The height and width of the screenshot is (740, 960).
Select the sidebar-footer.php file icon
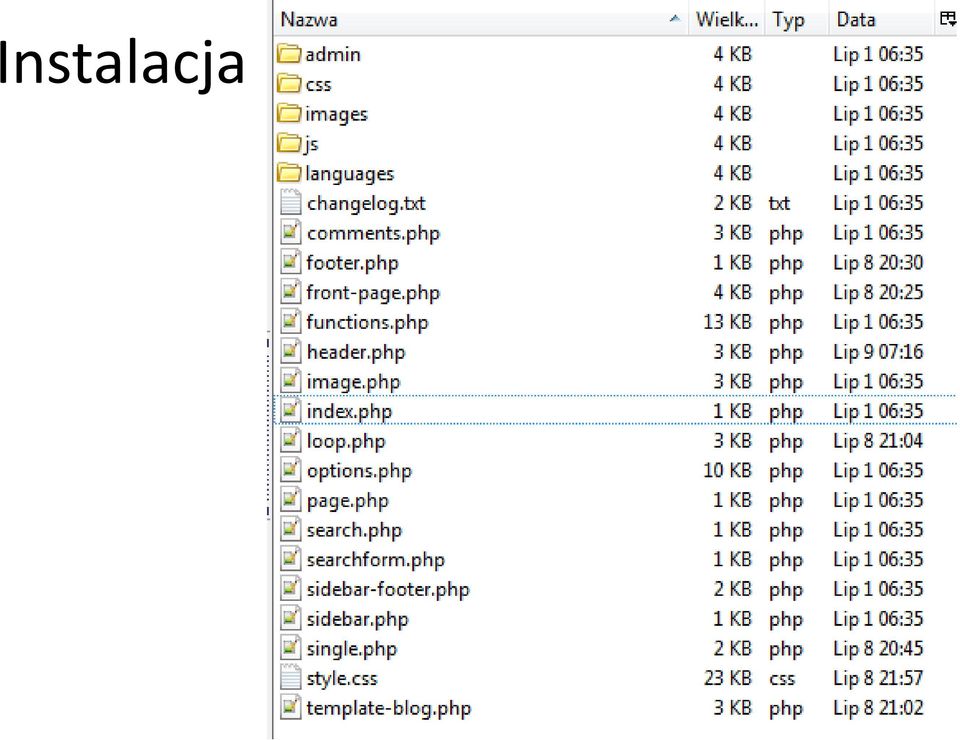pyautogui.click(x=290, y=589)
